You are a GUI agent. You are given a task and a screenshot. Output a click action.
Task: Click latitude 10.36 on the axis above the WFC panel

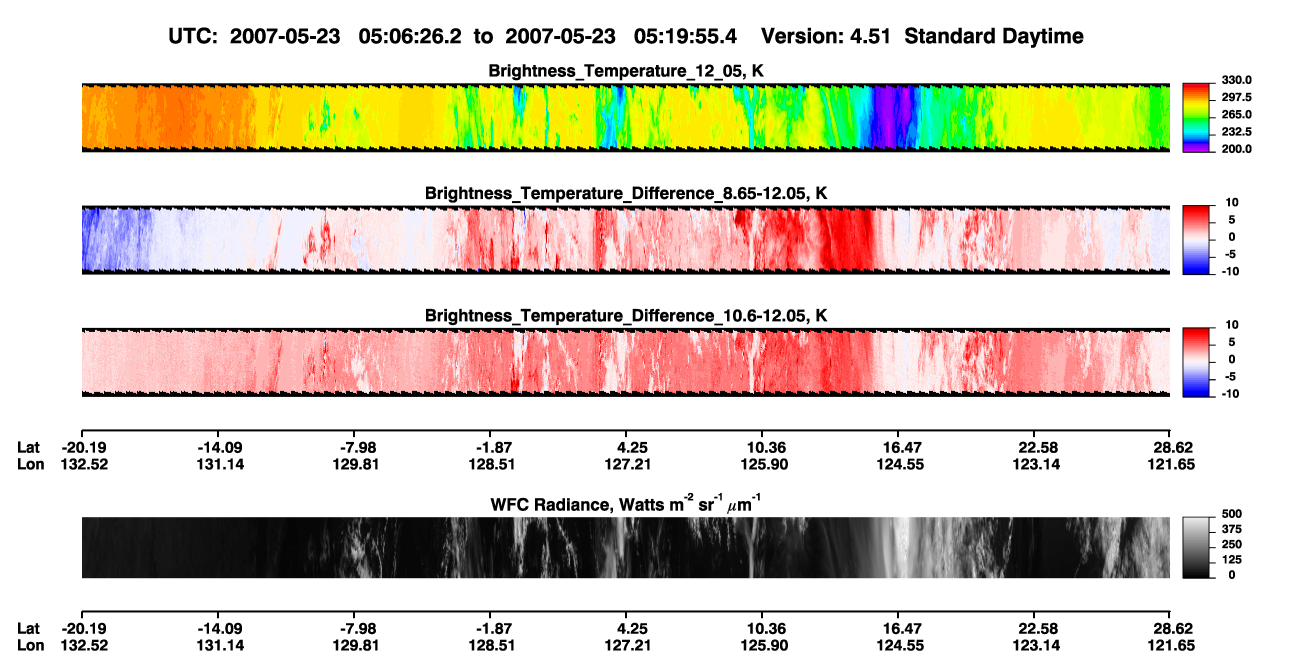tap(762, 447)
